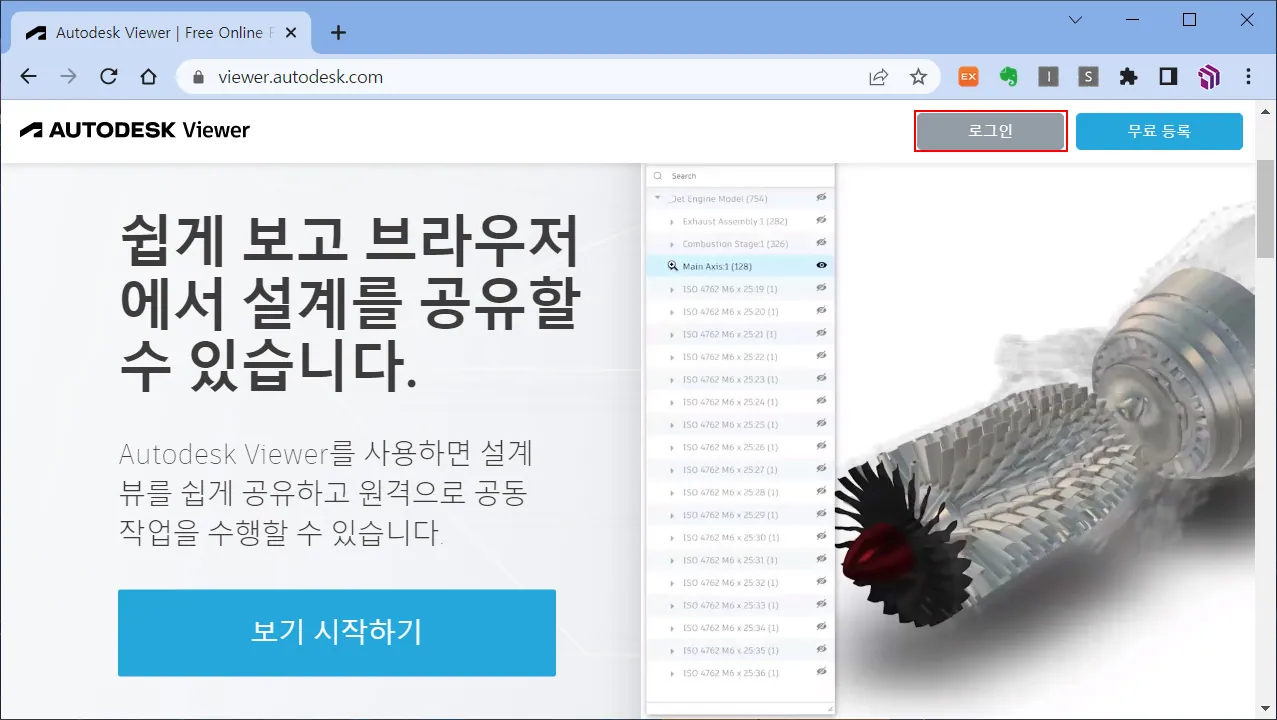Screen dimensions: 1277x720
Task: Go back to the previous page
Action: point(28,77)
